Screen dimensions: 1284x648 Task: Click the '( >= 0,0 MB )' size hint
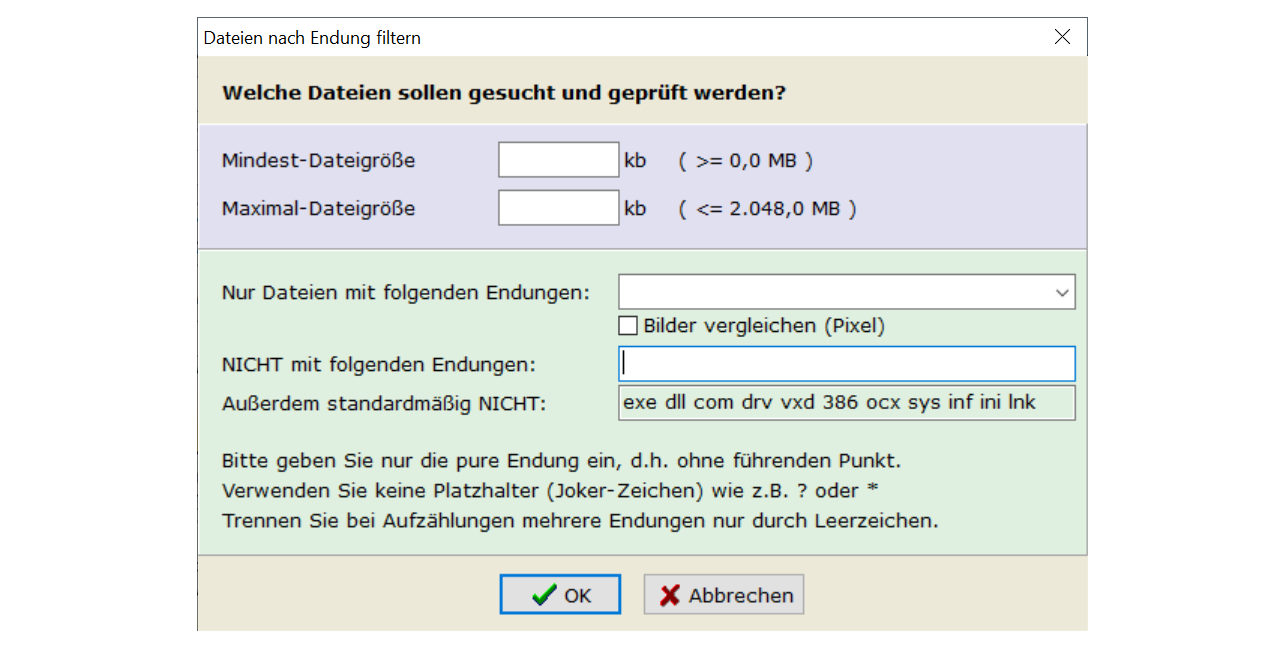point(745,160)
